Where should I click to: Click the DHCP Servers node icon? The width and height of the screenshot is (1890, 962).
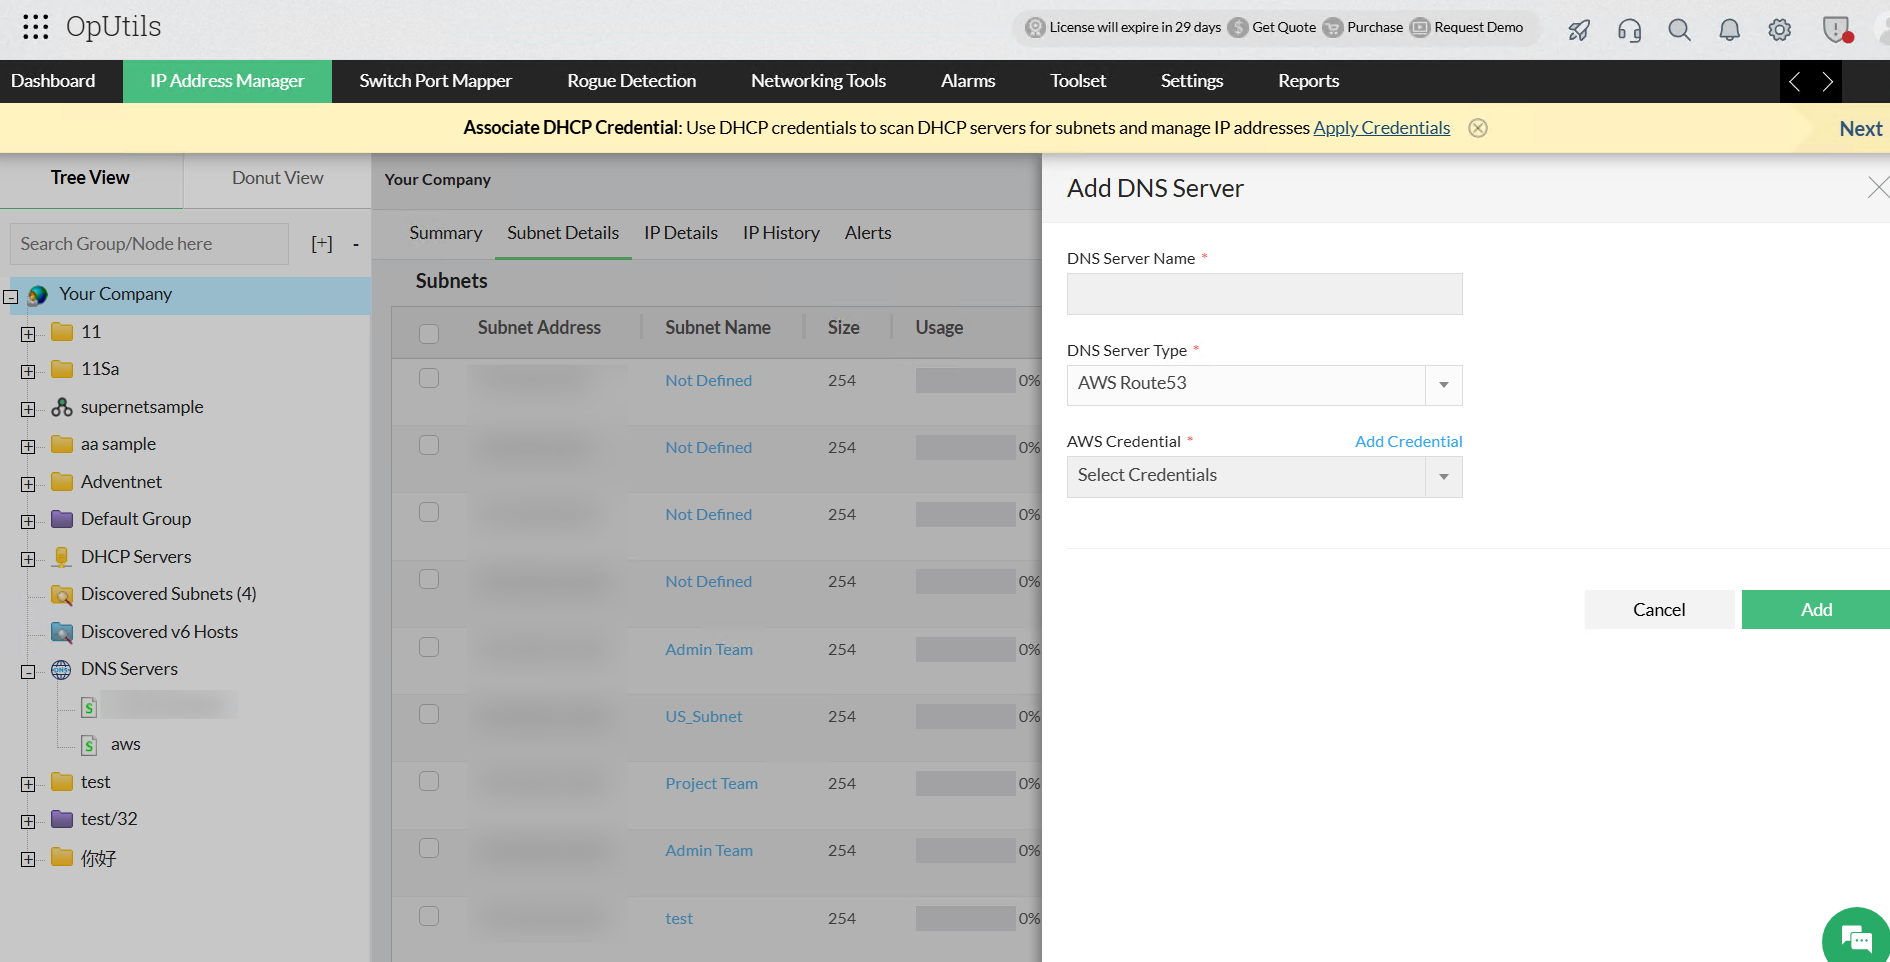click(x=62, y=557)
